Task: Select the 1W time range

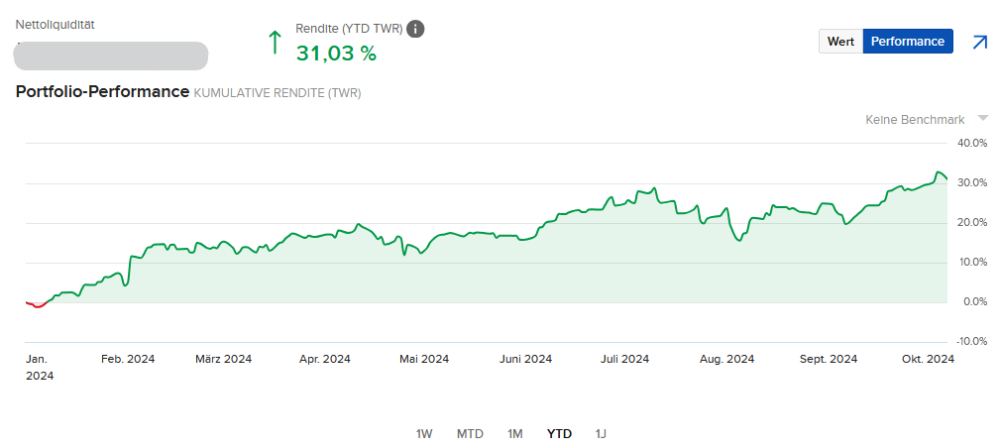Action: (x=424, y=433)
